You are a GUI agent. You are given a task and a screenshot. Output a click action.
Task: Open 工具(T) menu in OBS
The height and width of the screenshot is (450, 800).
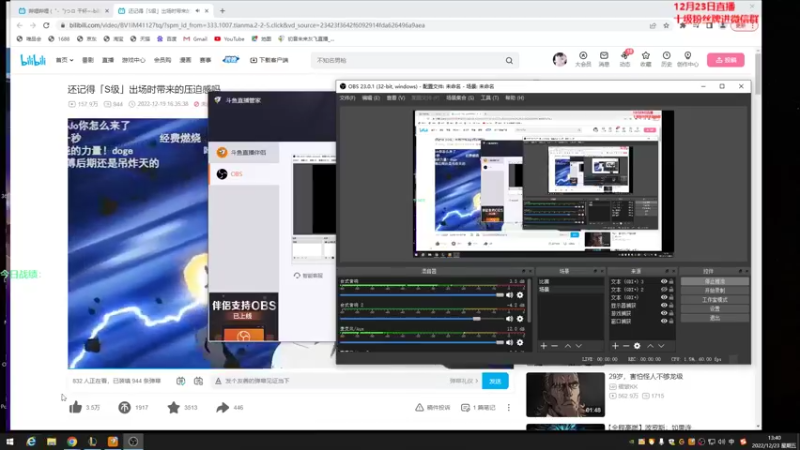click(489, 98)
